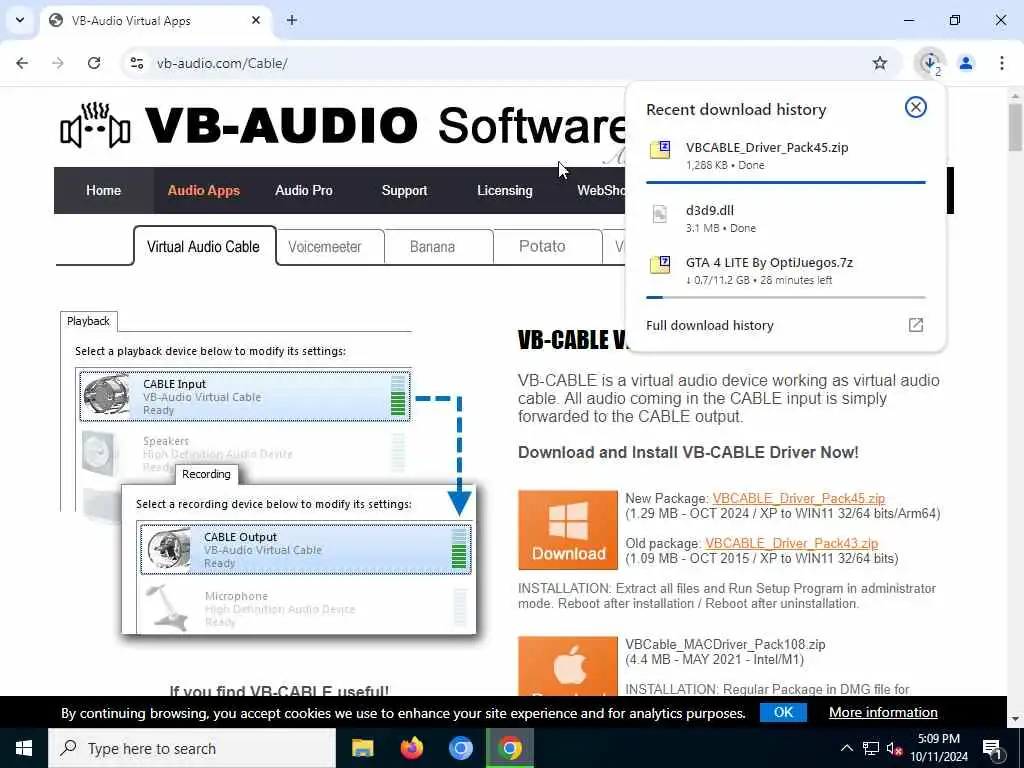Accept cookies with the OK button
The width and height of the screenshot is (1024, 768).
point(783,712)
